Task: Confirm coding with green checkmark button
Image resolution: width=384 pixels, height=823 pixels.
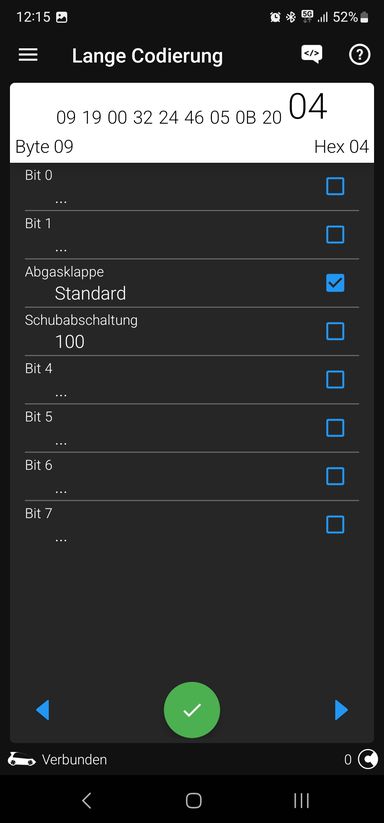Action: 192,710
